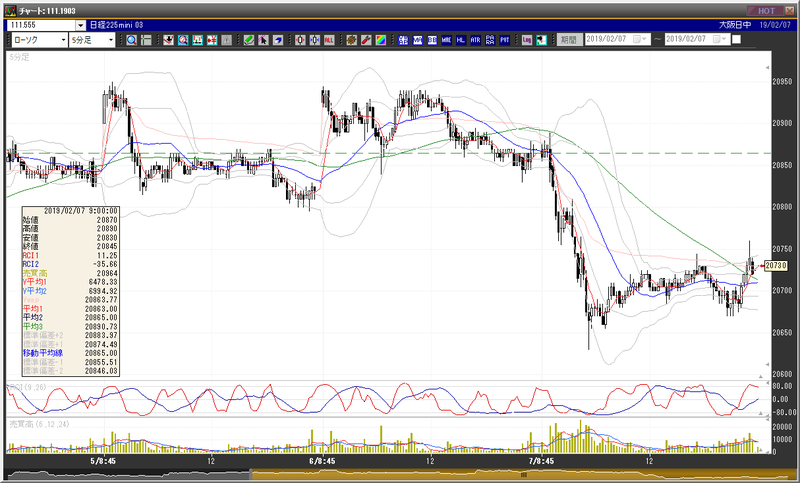Click the 移動平均線 row in data box
800x483 pixels.
(71, 353)
